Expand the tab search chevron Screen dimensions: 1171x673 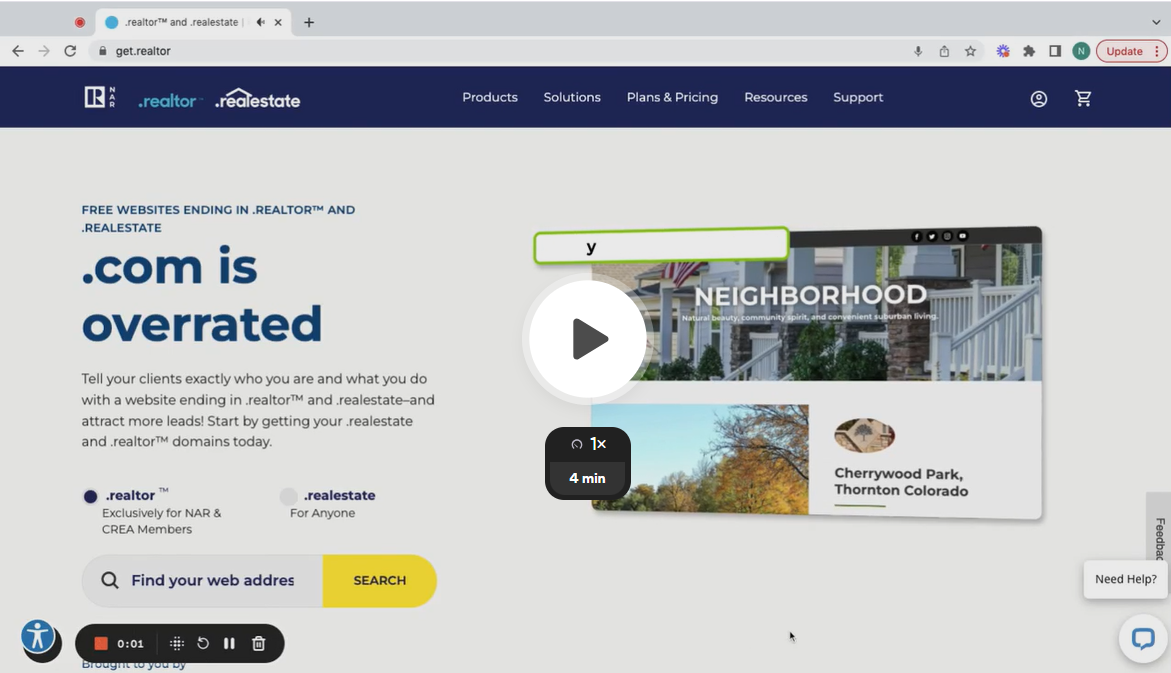1156,22
